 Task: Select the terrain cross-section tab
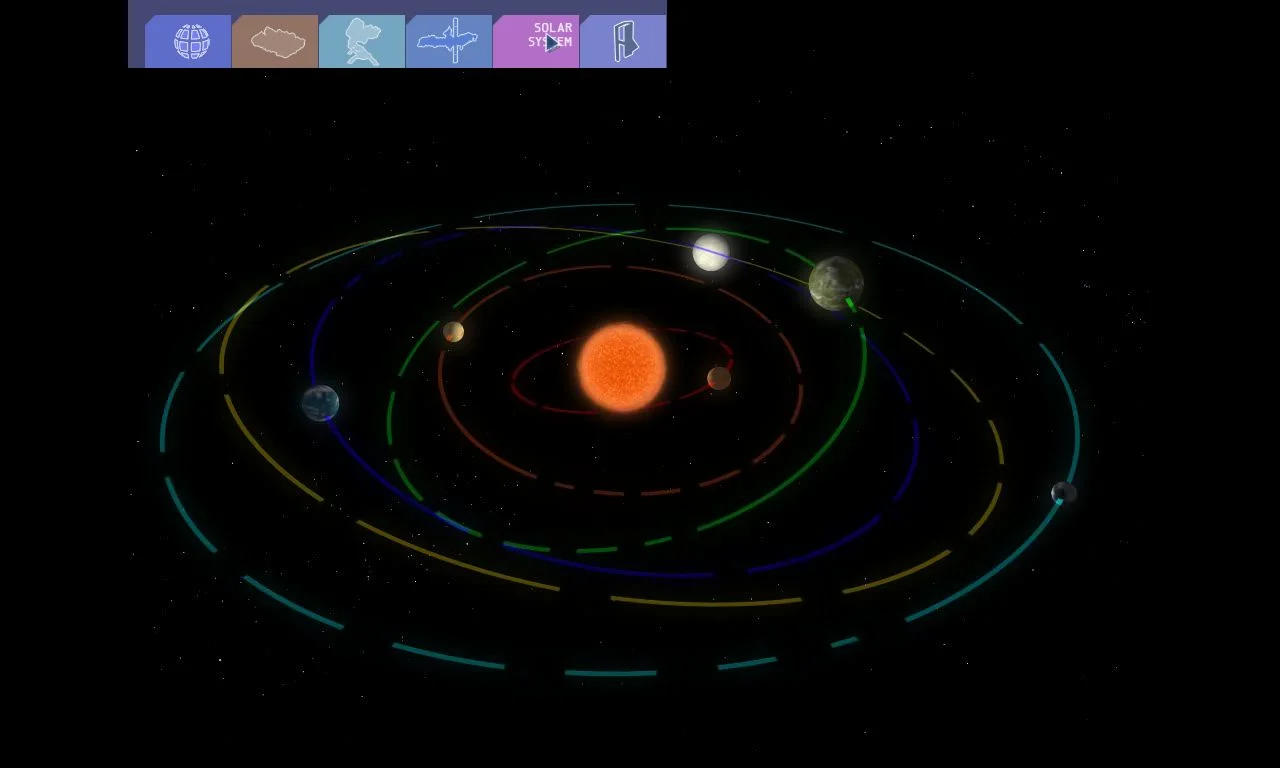[x=449, y=42]
